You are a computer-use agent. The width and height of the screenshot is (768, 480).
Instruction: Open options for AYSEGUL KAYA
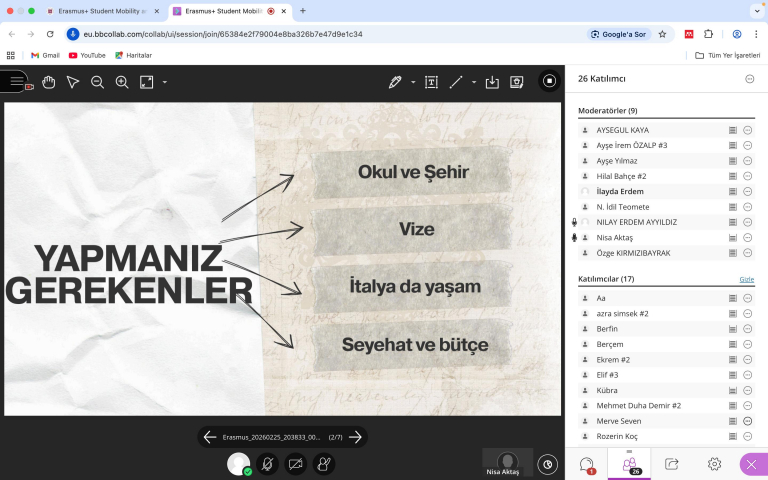pyautogui.click(x=747, y=130)
